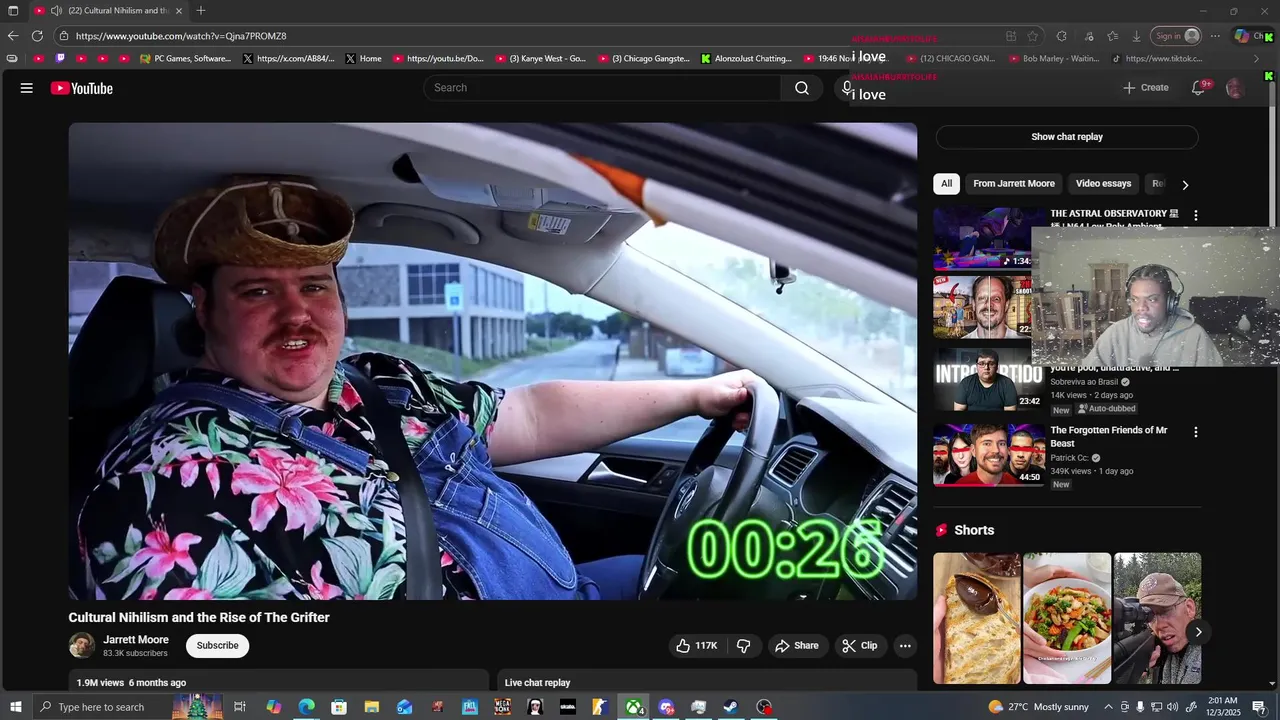Click the browser address bar URL

pos(181,36)
